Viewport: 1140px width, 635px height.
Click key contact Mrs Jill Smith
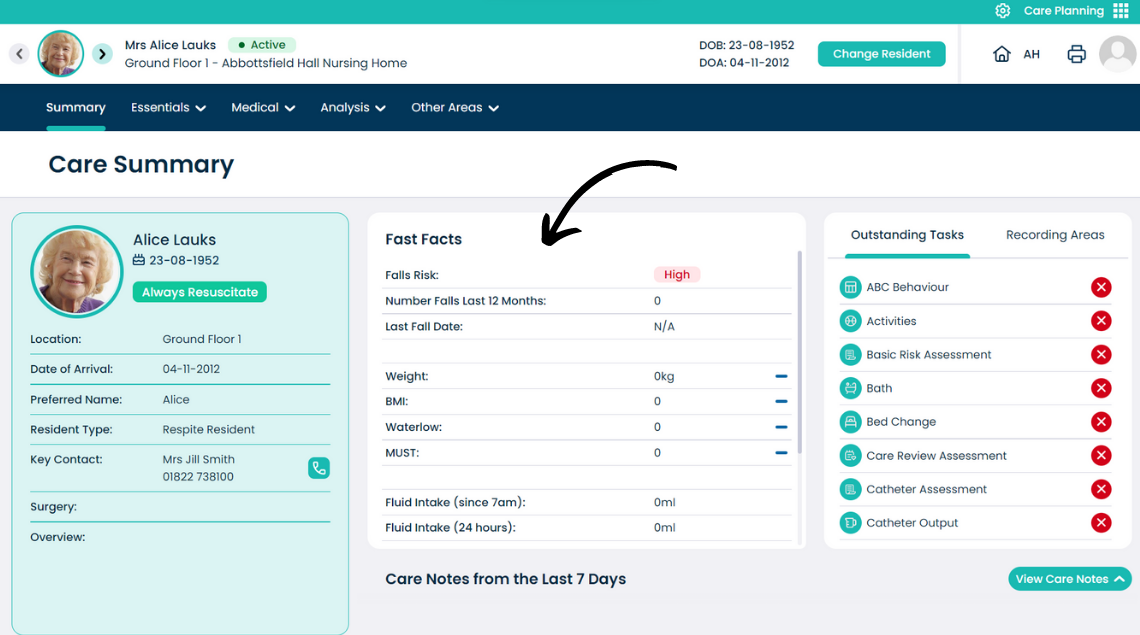pyautogui.click(x=198, y=460)
